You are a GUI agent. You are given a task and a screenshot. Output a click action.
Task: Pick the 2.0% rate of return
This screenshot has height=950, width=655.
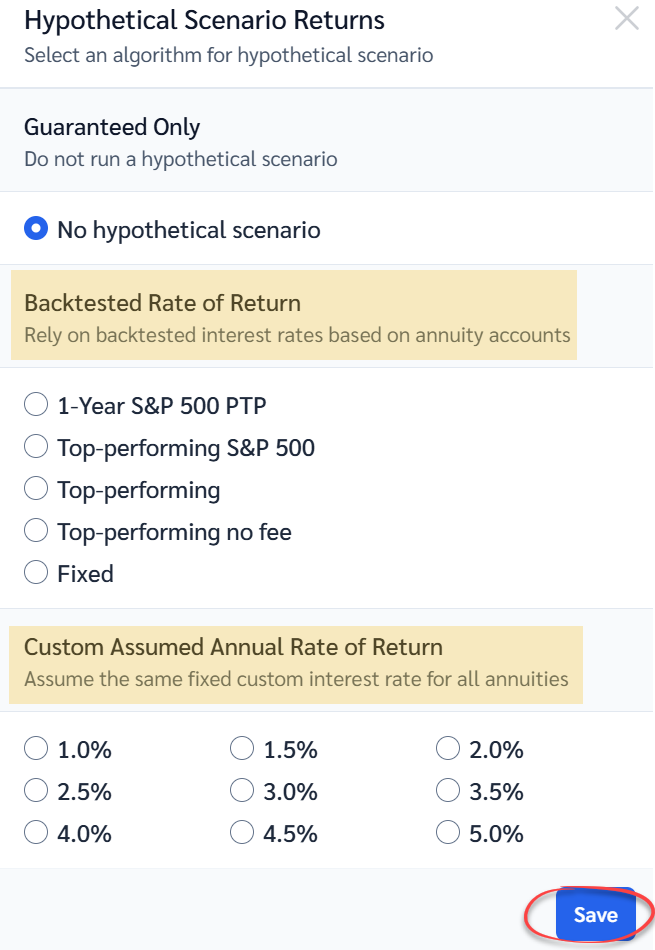448,749
